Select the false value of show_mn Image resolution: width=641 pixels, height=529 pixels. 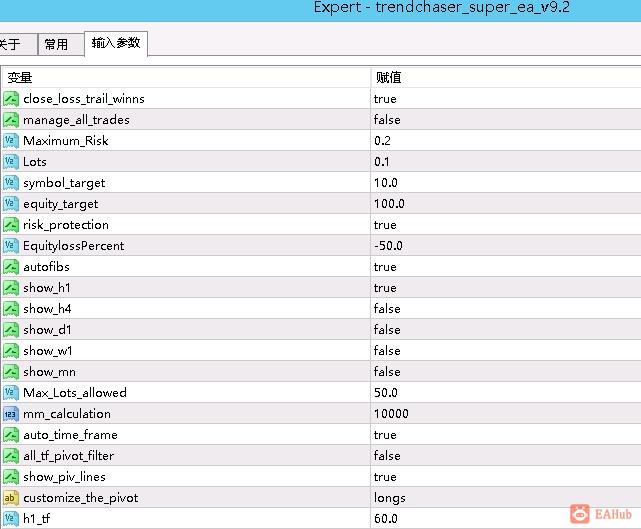(387, 372)
